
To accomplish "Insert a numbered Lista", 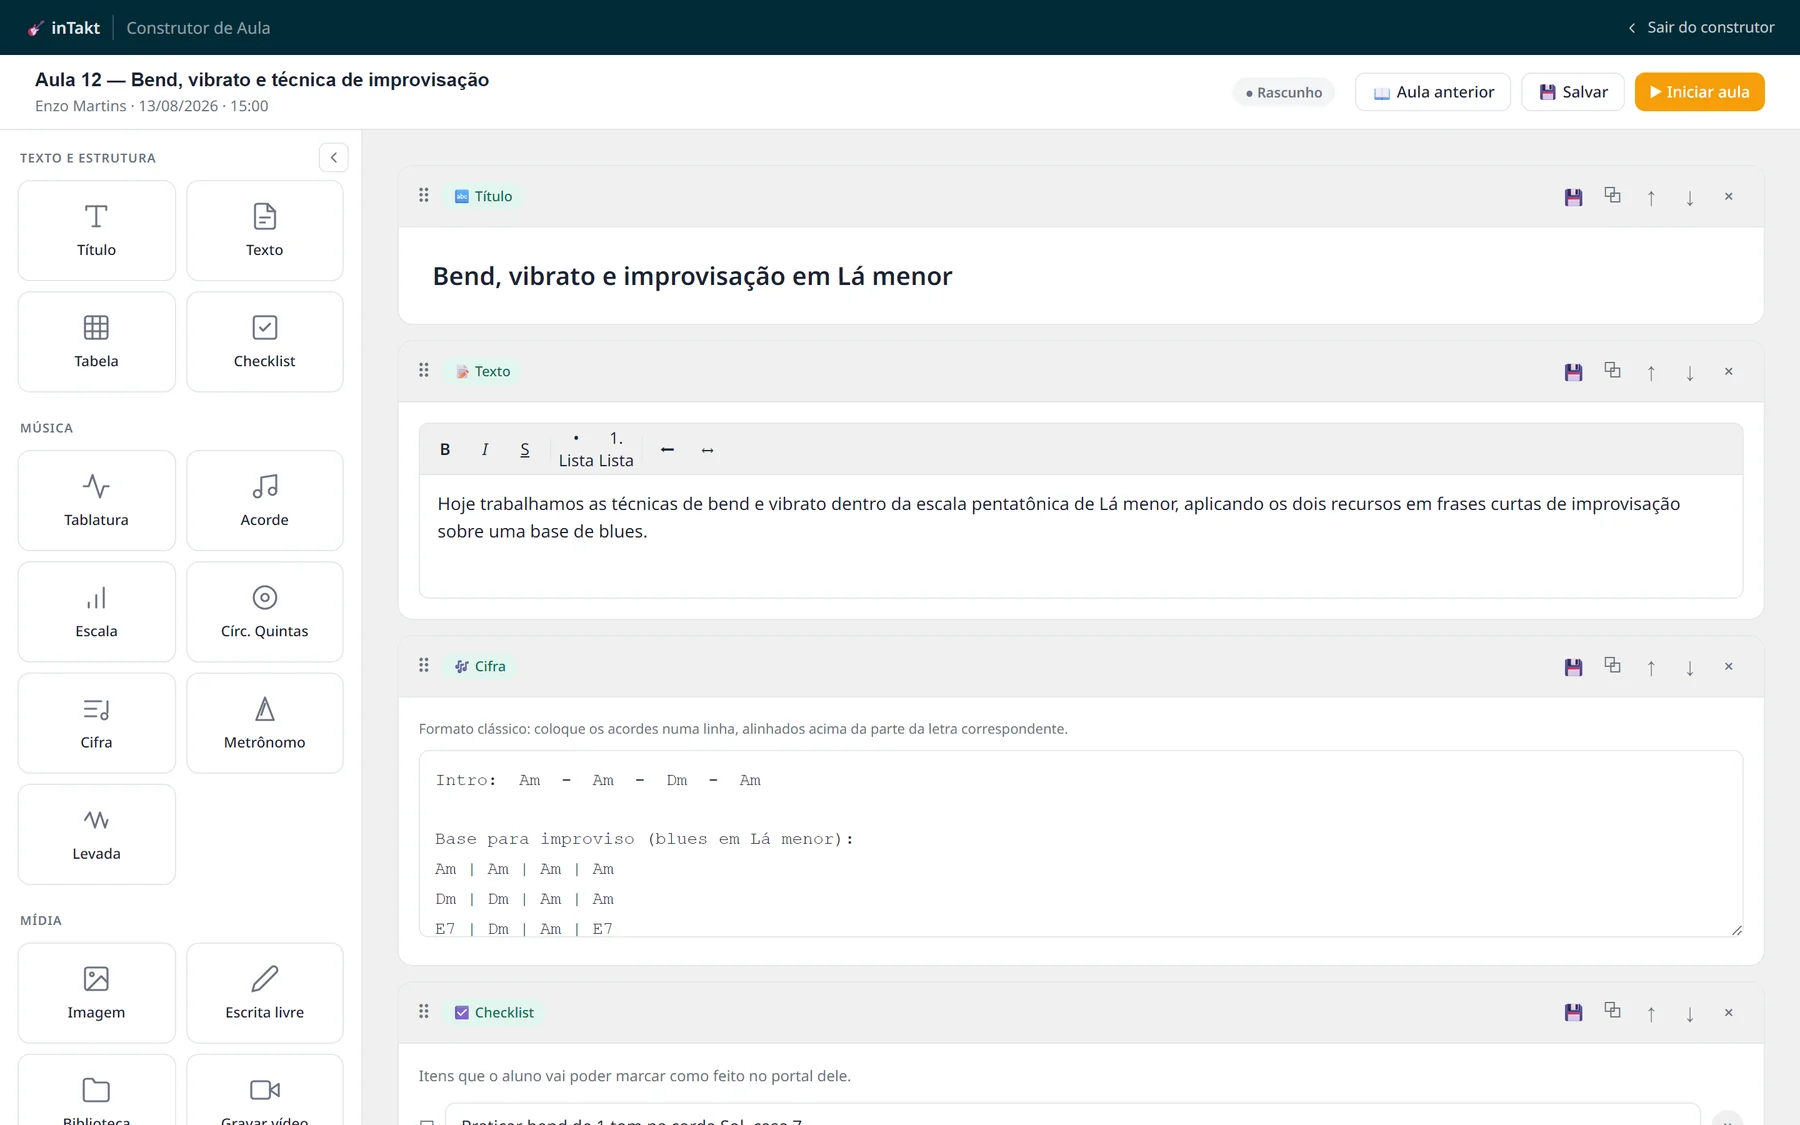I will click(616, 450).
